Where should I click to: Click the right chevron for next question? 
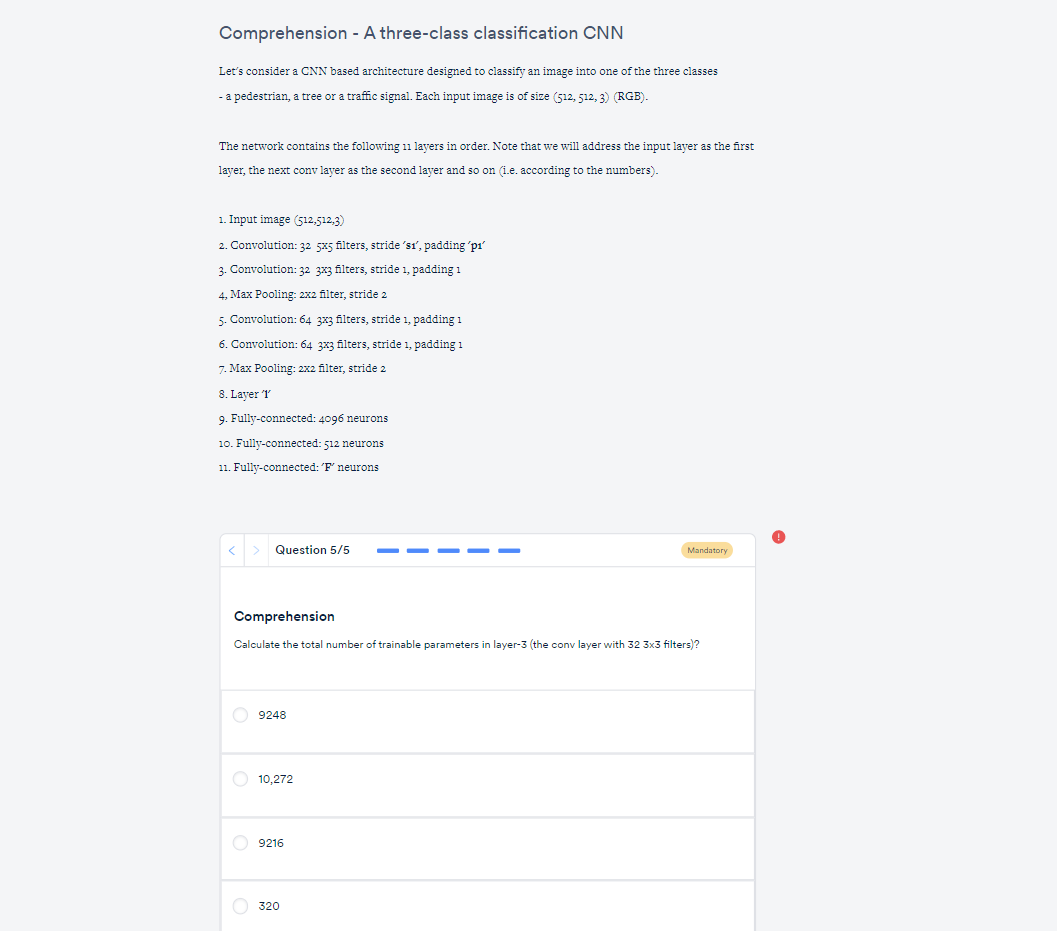[256, 549]
